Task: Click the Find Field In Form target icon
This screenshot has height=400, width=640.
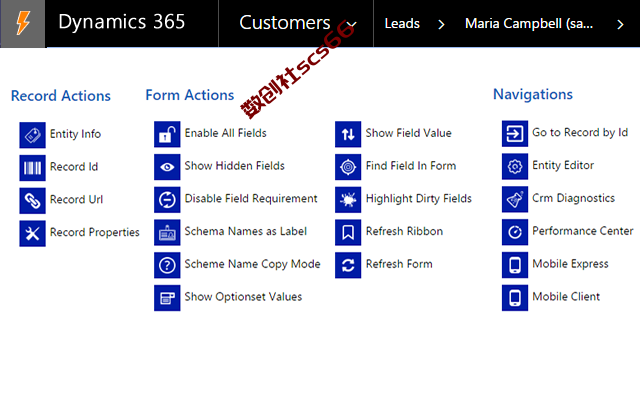Action: coord(348,167)
